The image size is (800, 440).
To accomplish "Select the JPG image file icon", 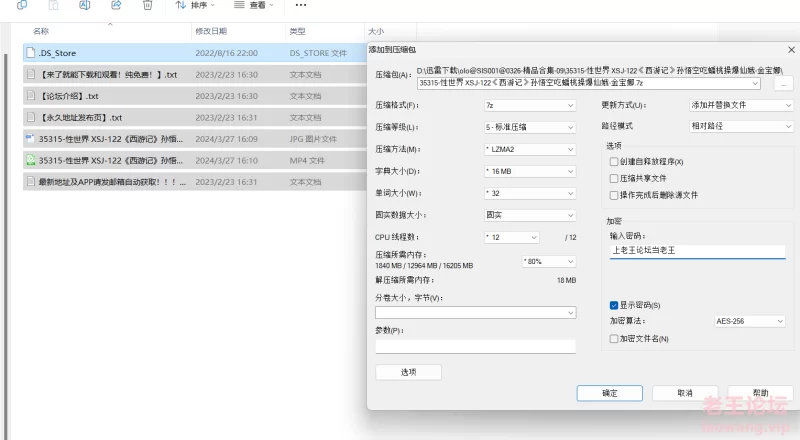I will (x=30, y=138).
